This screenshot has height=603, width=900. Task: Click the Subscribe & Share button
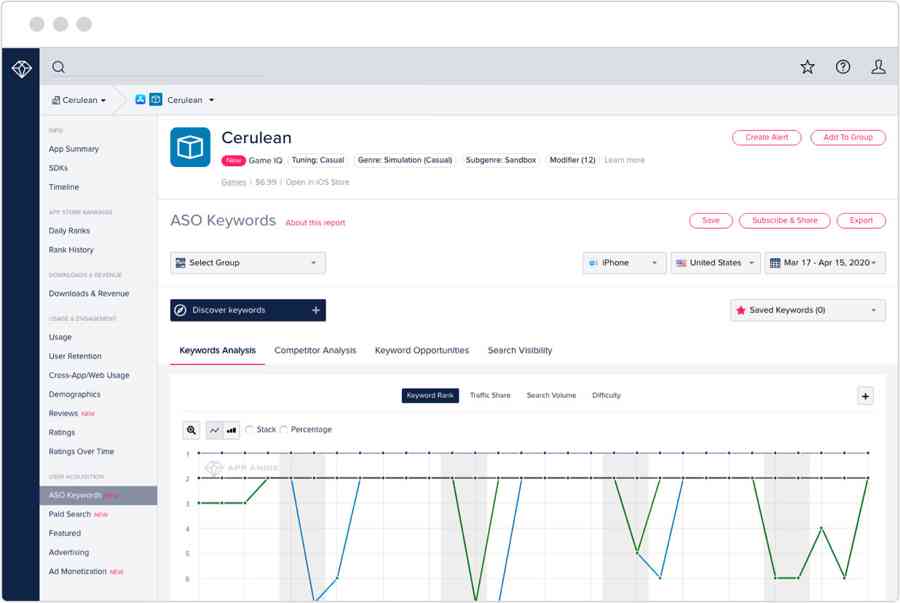[x=784, y=221]
